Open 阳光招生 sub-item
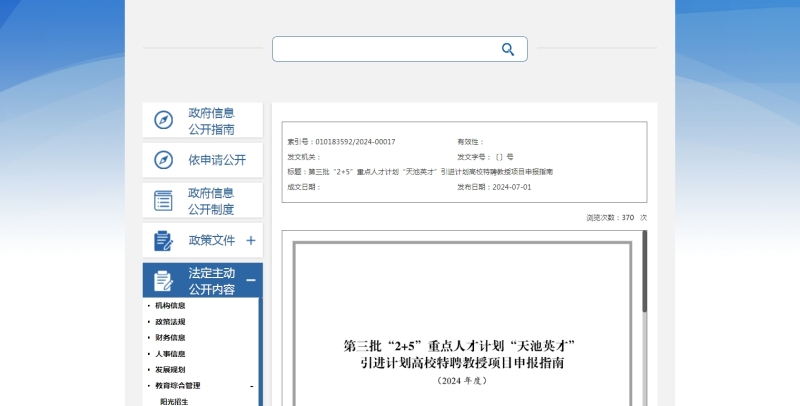The image size is (800, 406). (174, 402)
